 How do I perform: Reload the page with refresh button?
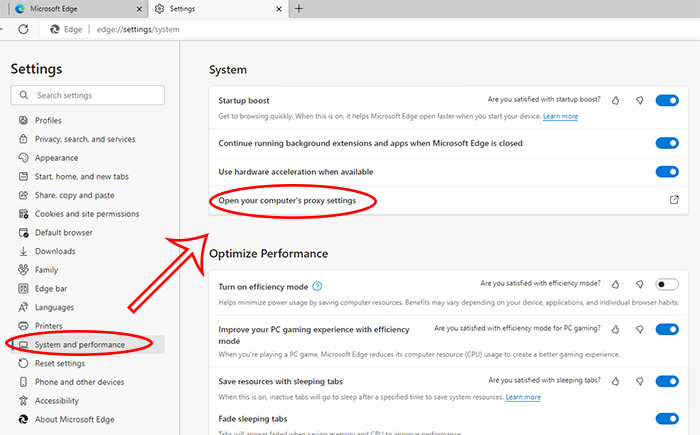(23, 29)
